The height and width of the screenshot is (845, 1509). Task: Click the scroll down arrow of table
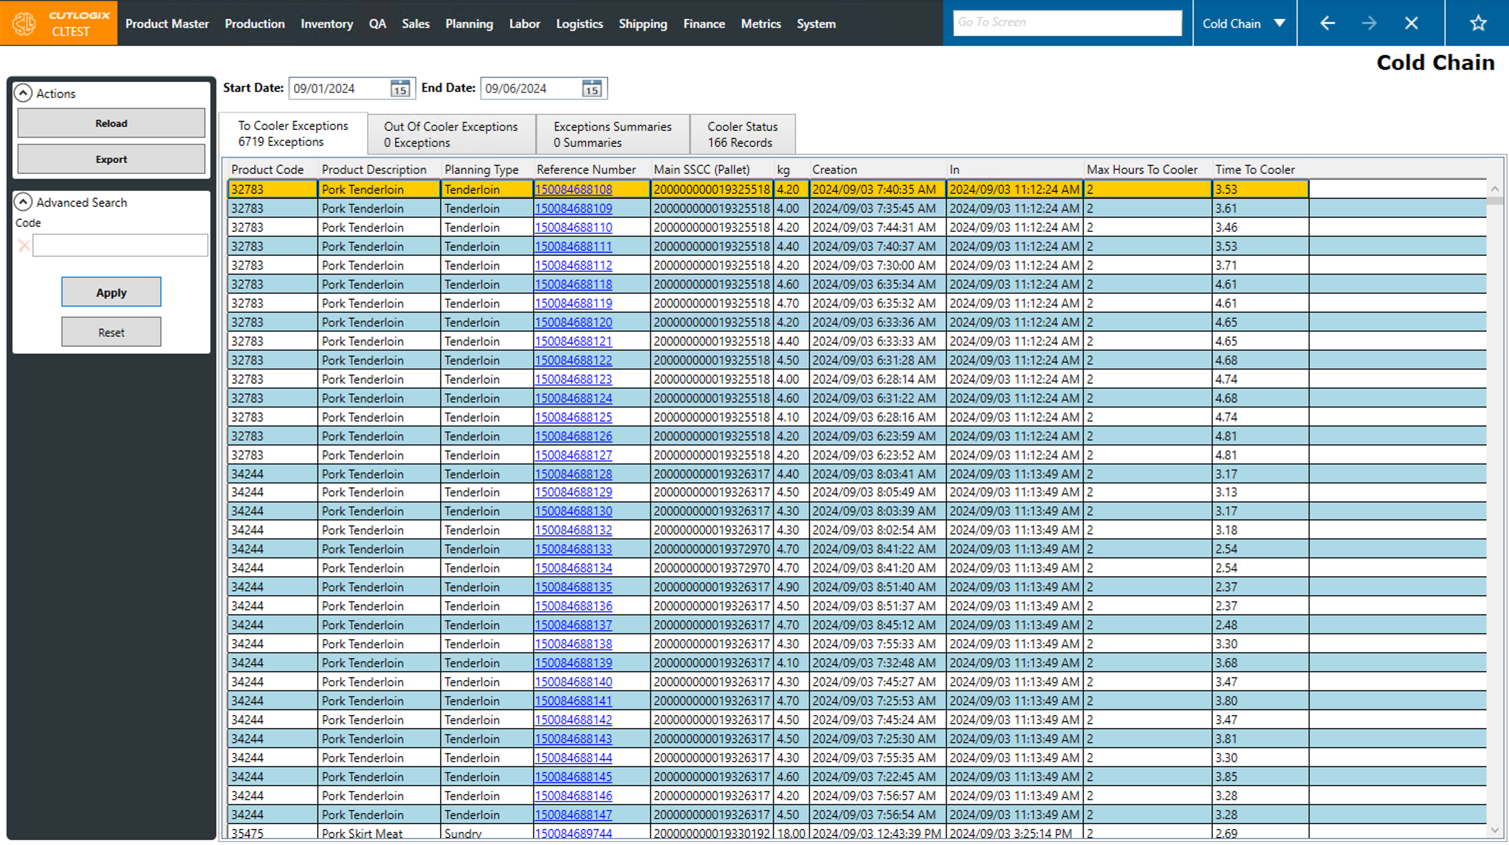point(1494,830)
